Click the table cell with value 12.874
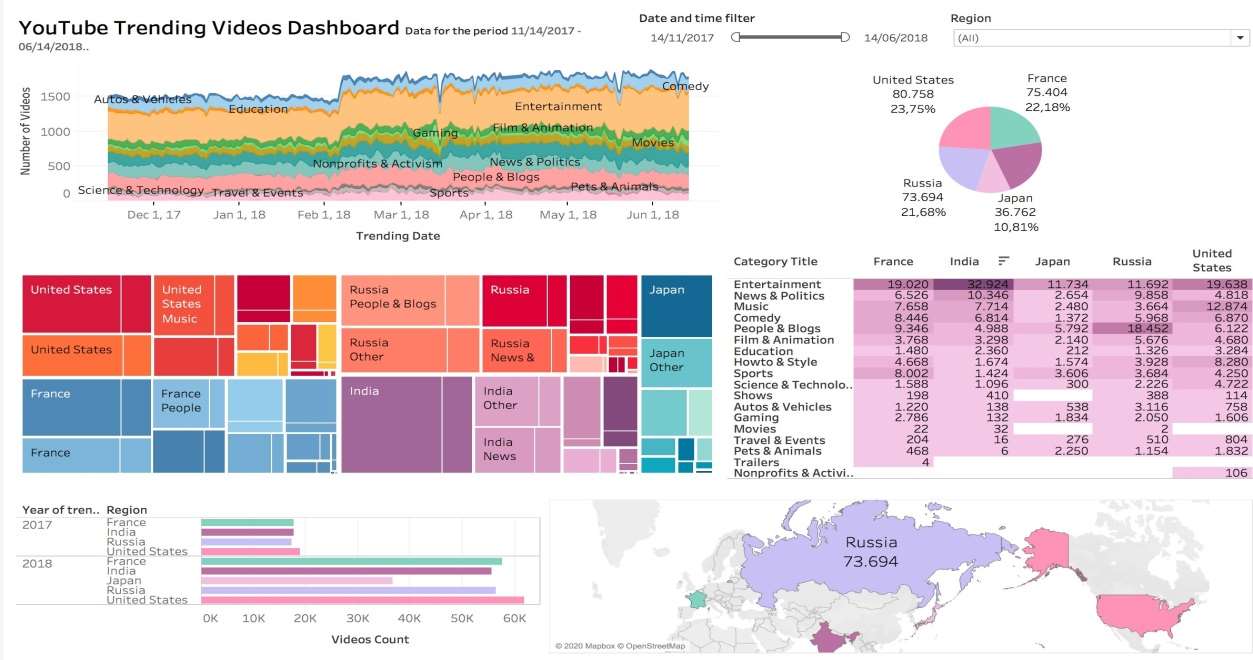The width and height of the screenshot is (1253, 660). tap(1211, 306)
